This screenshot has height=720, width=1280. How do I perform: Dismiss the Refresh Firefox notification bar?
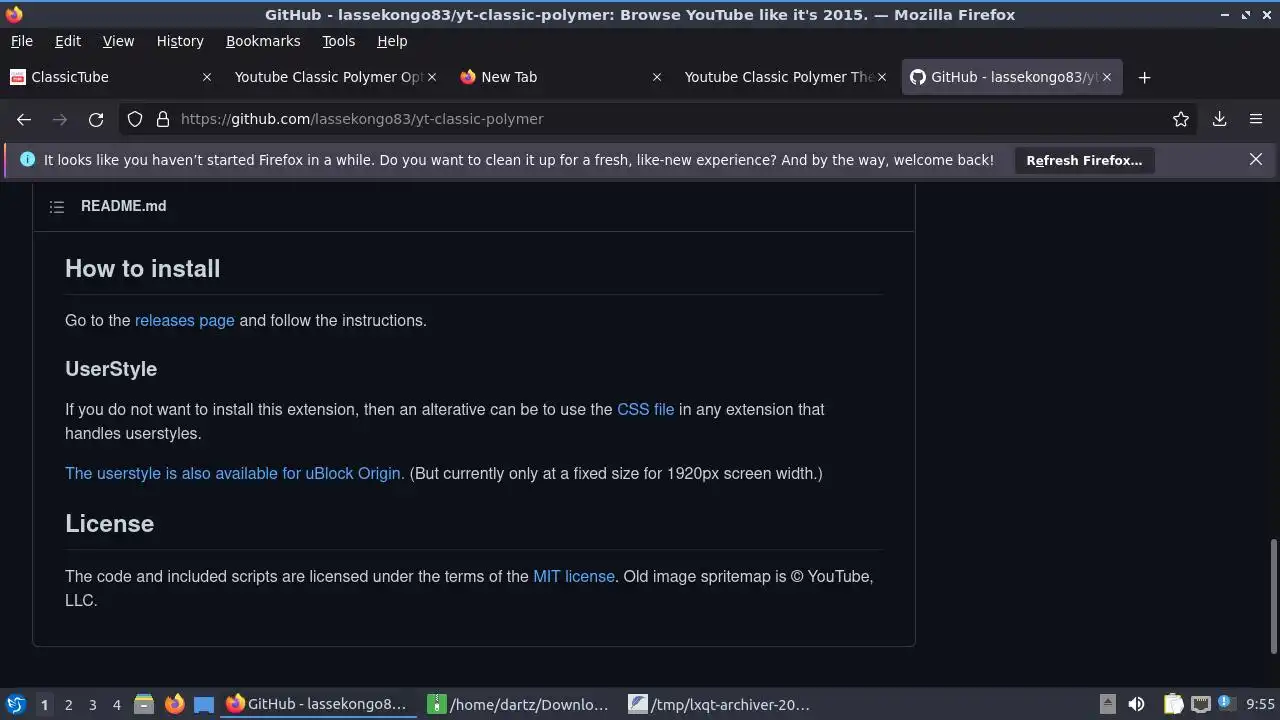(x=1256, y=160)
